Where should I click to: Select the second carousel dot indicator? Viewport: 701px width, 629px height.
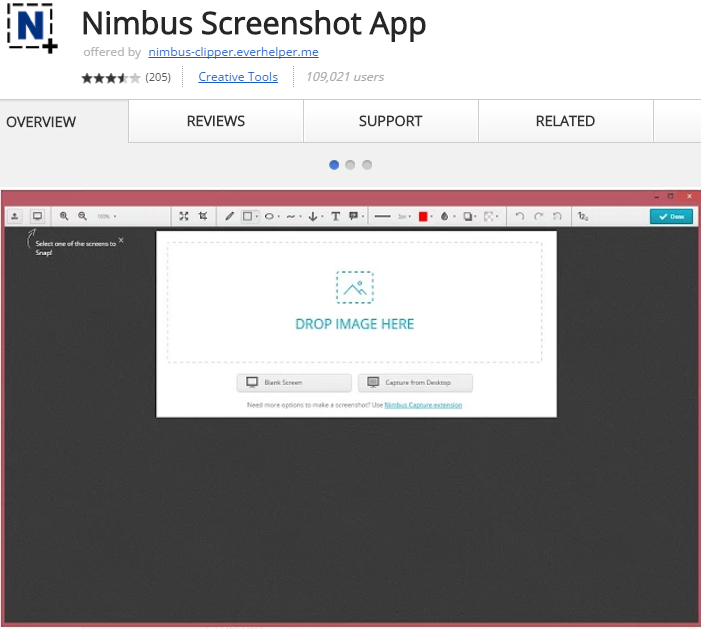click(x=350, y=165)
